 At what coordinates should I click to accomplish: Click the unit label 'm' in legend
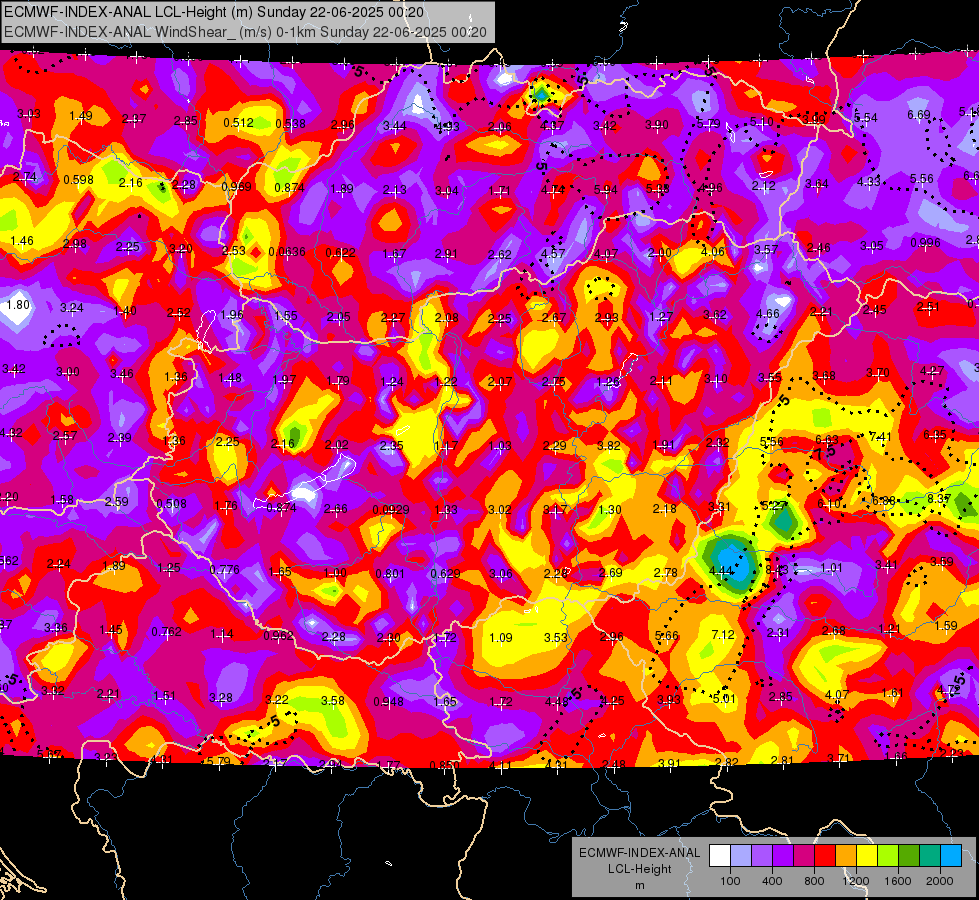pos(639,886)
